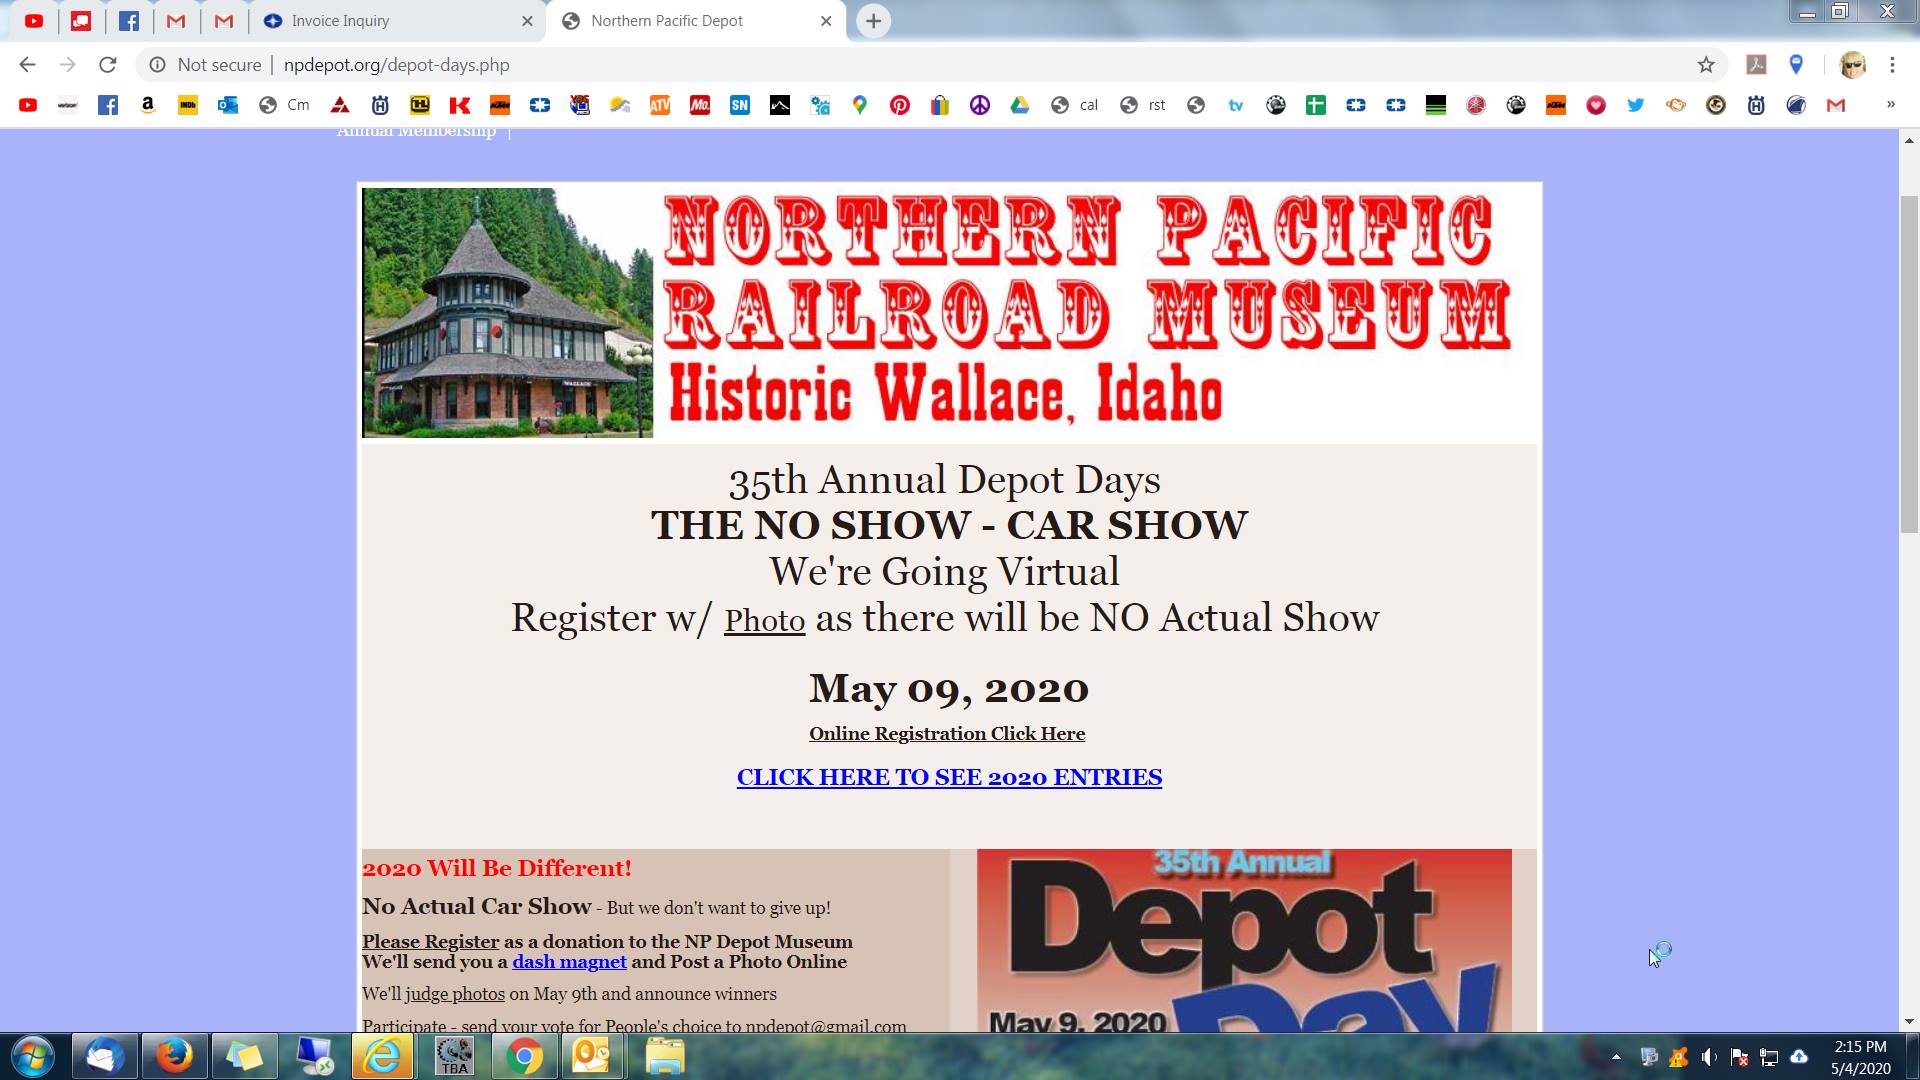The image size is (1920, 1080).
Task: Click the blue location pin extension icon
Action: (1796, 65)
